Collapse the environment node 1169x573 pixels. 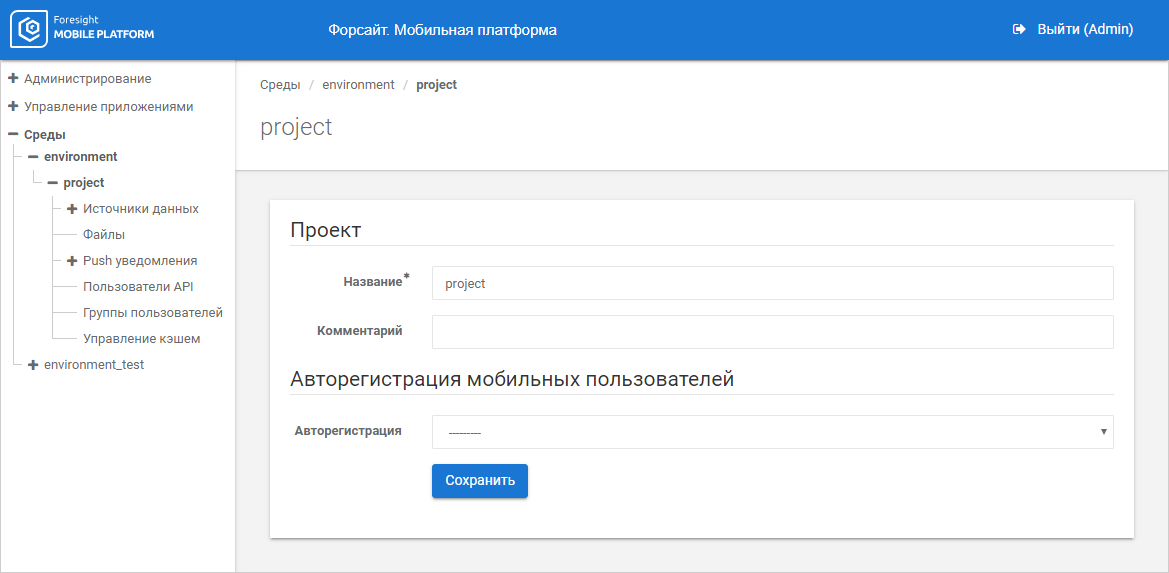33,157
